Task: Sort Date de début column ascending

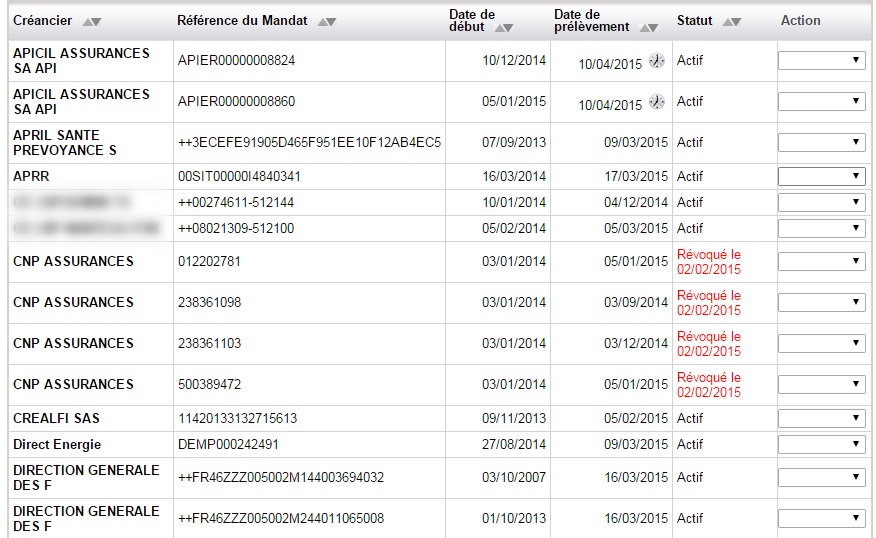Action: coord(500,28)
